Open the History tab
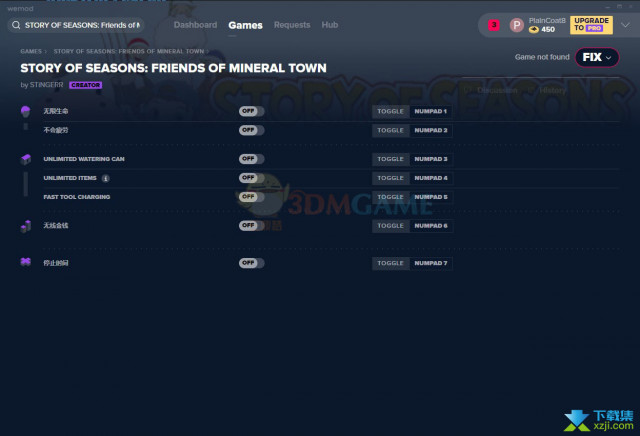Viewport: 640px width, 436px height. point(547,90)
